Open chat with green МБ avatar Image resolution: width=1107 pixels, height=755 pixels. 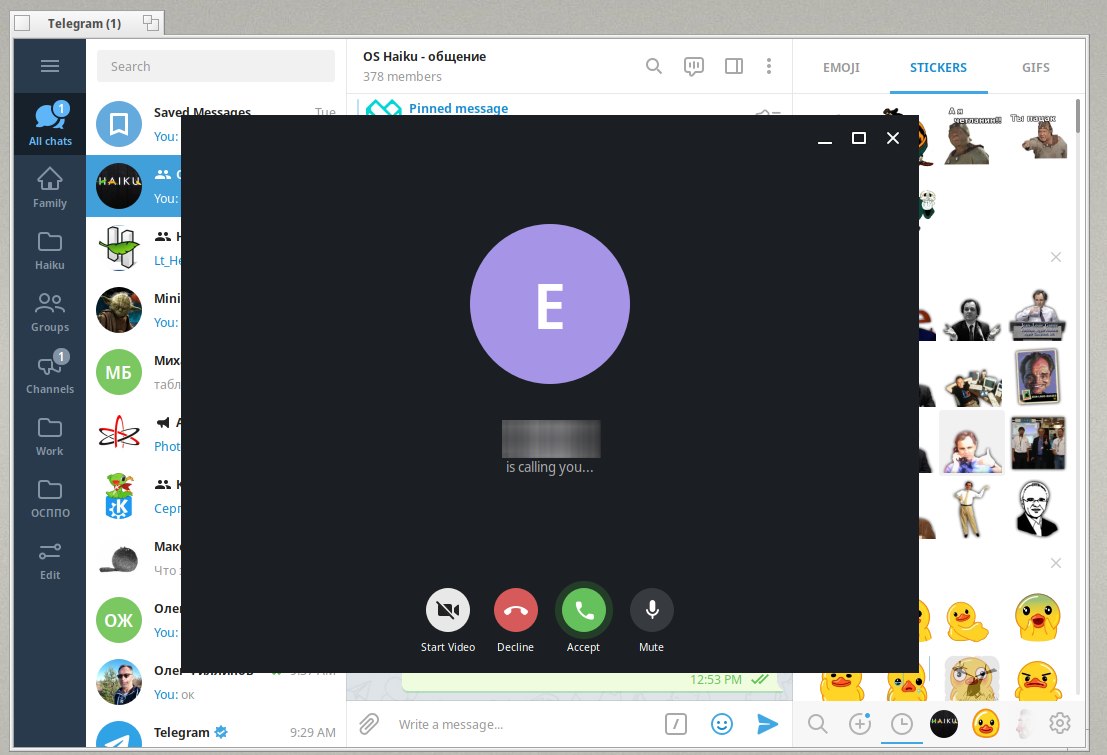(119, 372)
